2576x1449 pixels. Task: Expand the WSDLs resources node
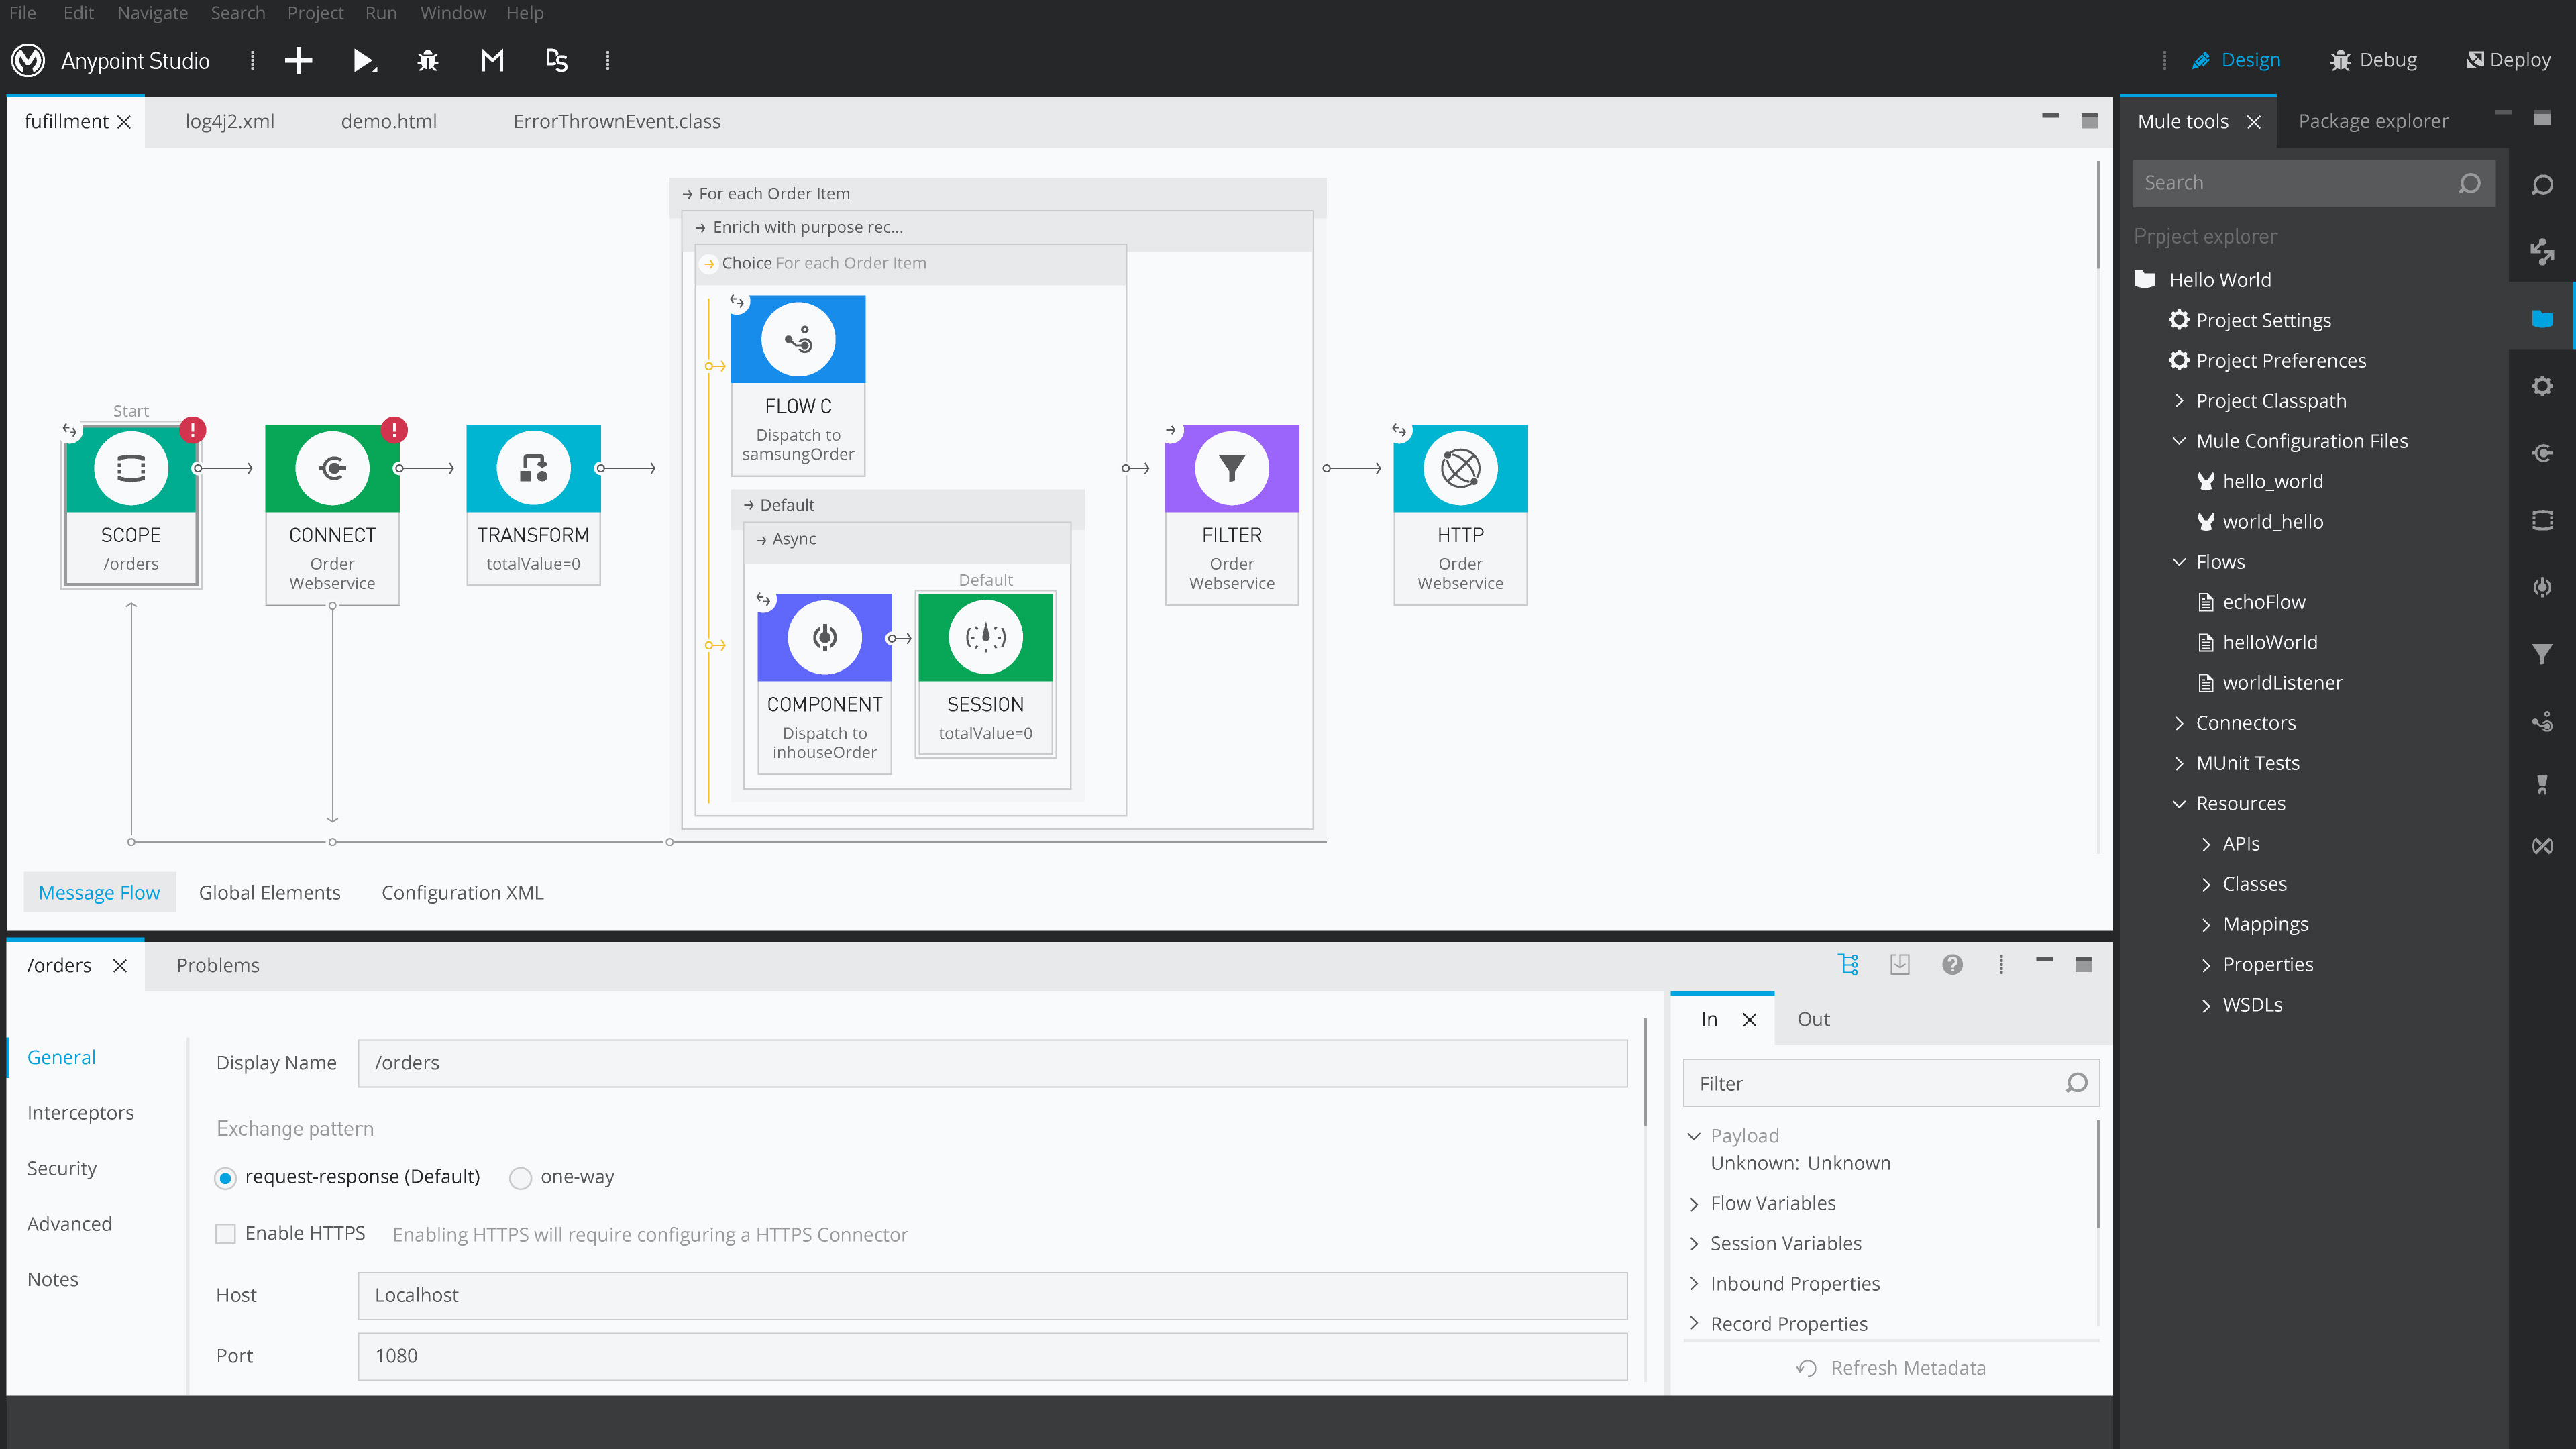(x=2206, y=1005)
